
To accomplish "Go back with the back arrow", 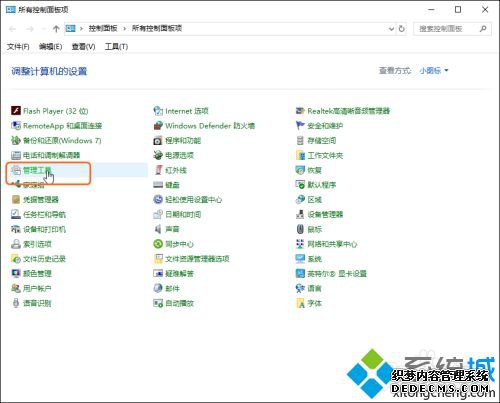I will pyautogui.click(x=13, y=29).
